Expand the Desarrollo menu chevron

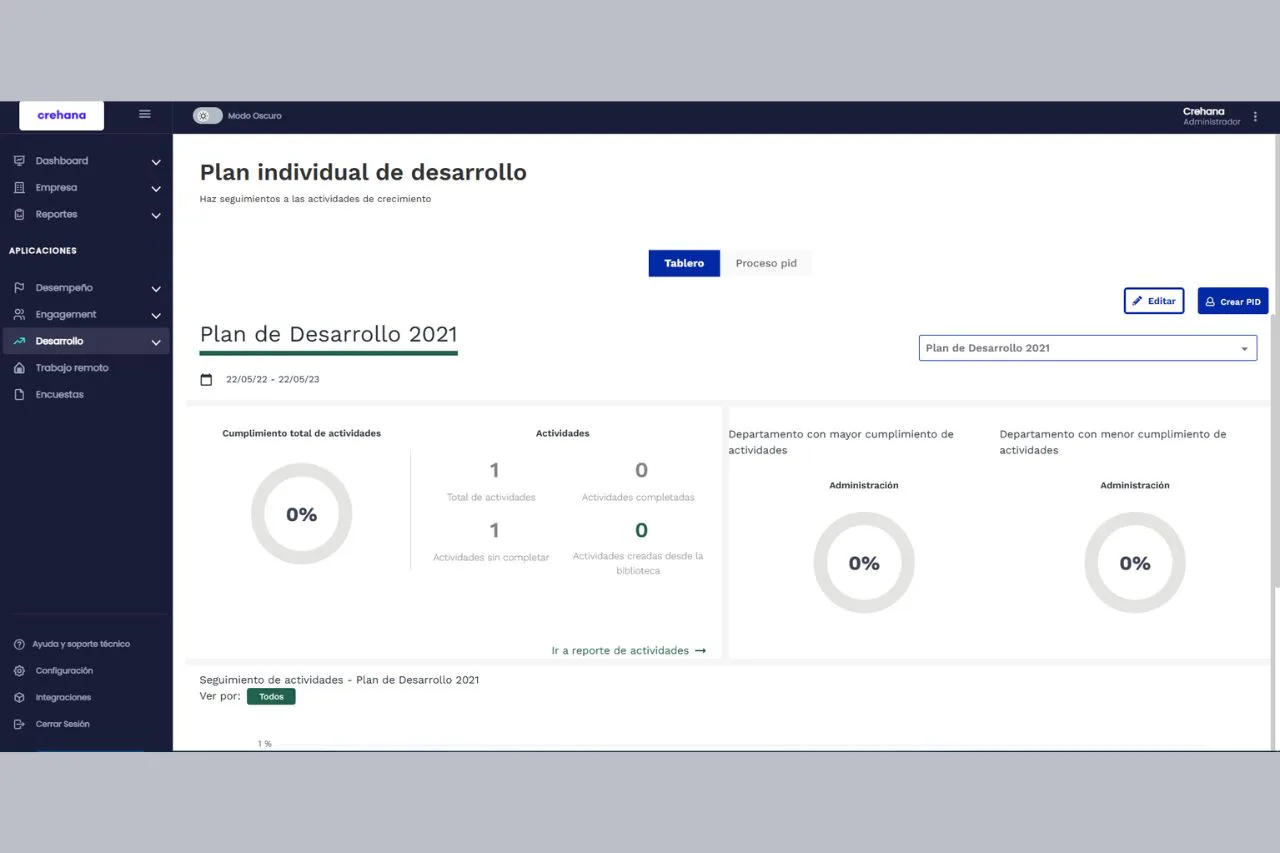point(156,341)
